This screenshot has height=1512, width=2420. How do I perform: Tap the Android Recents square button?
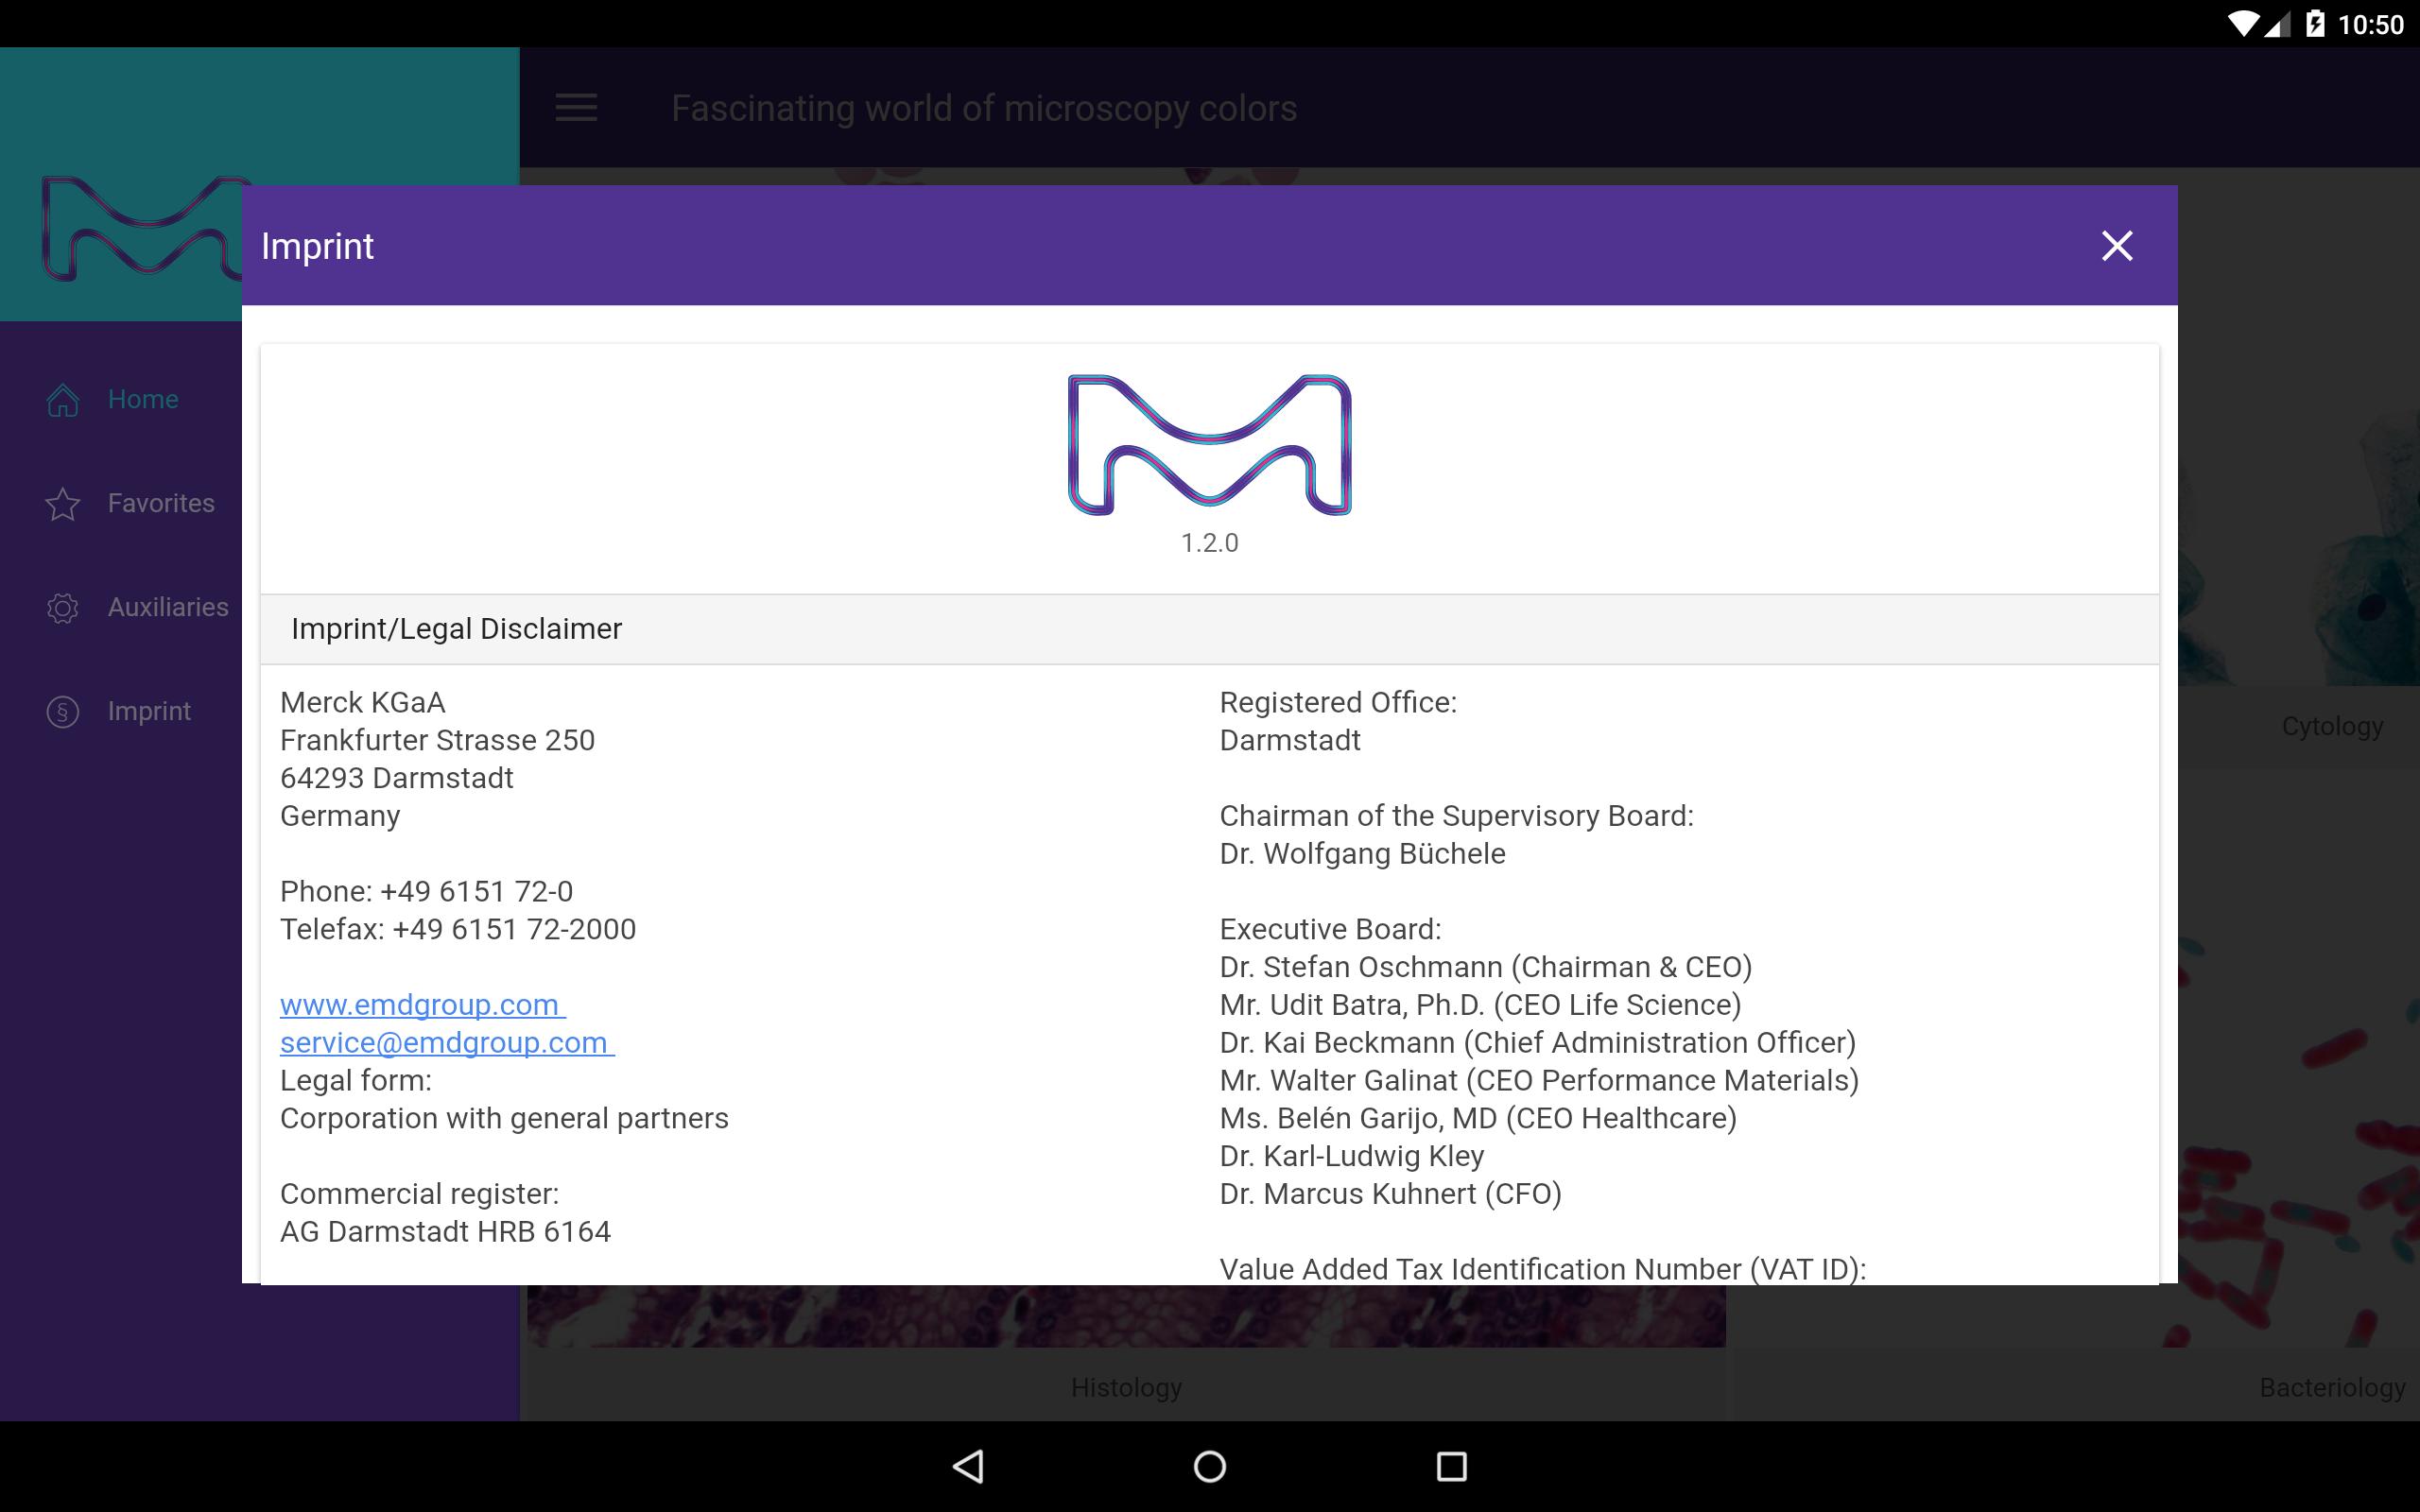pyautogui.click(x=1452, y=1466)
